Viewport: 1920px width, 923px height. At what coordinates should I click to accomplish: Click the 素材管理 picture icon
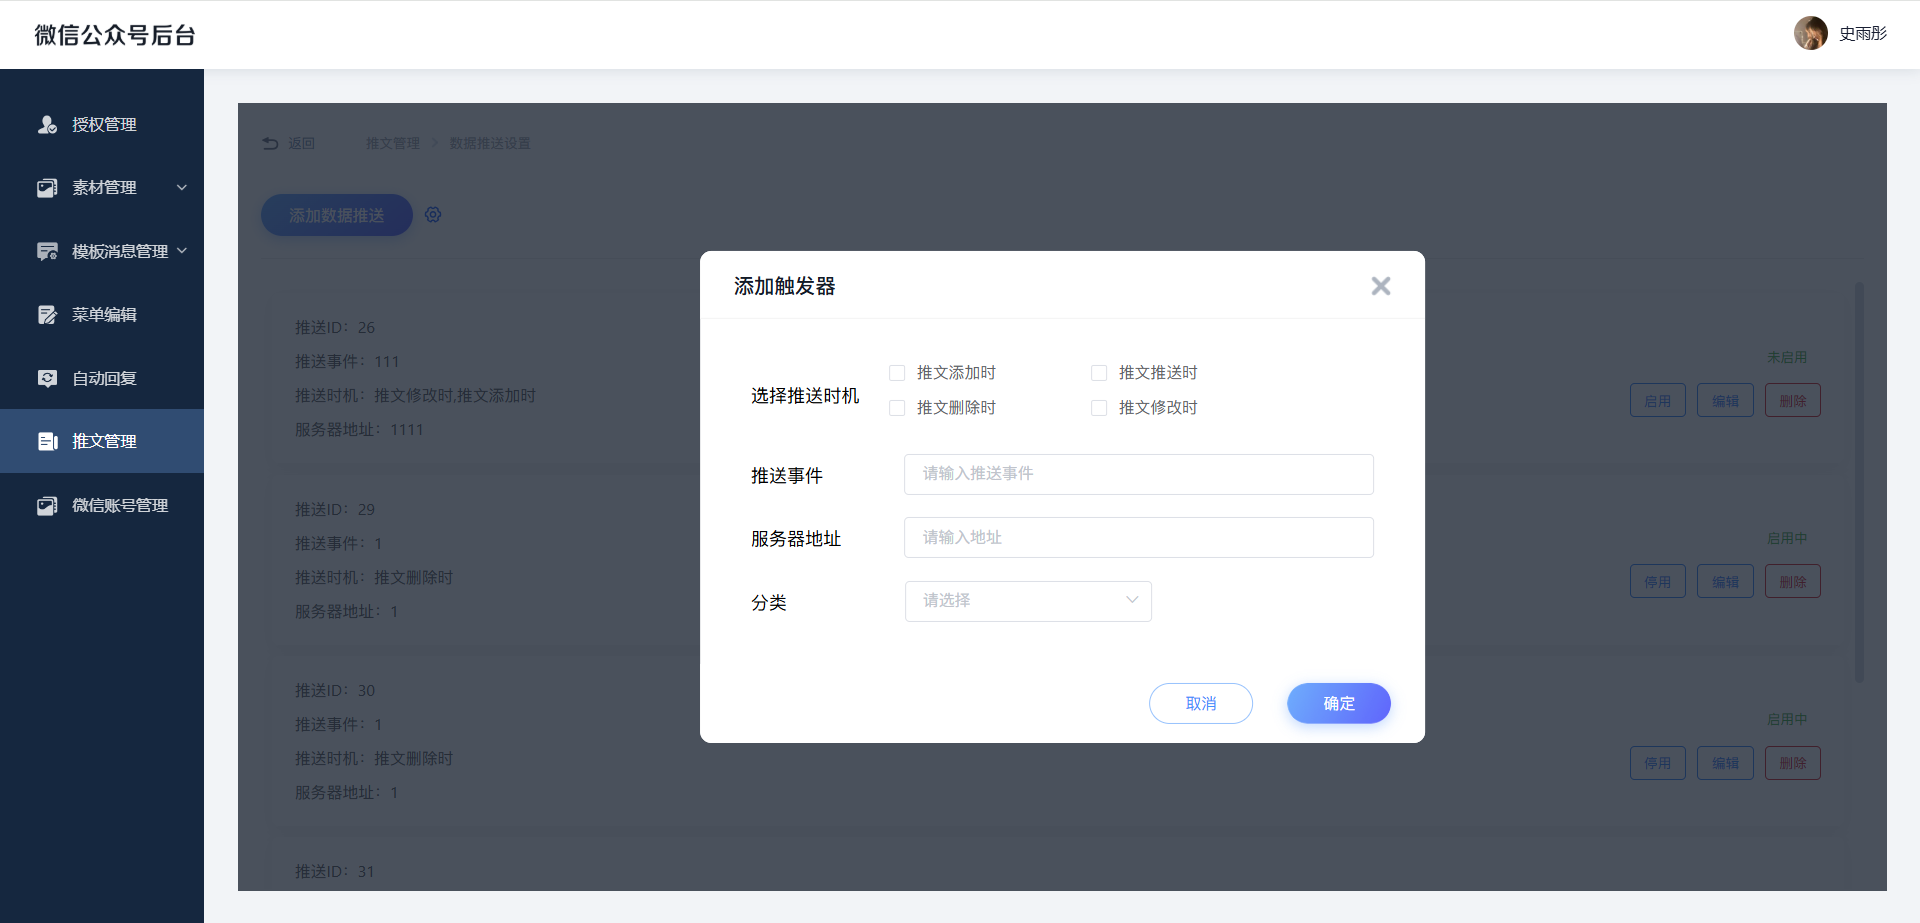47,188
